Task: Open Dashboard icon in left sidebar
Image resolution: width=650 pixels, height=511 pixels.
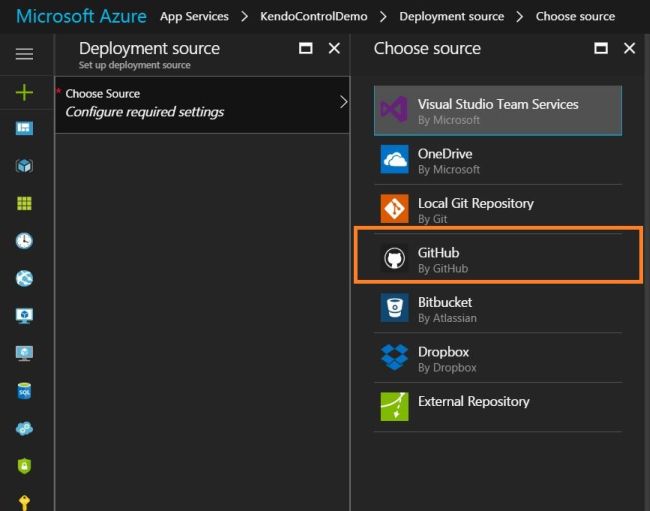Action: [24, 129]
